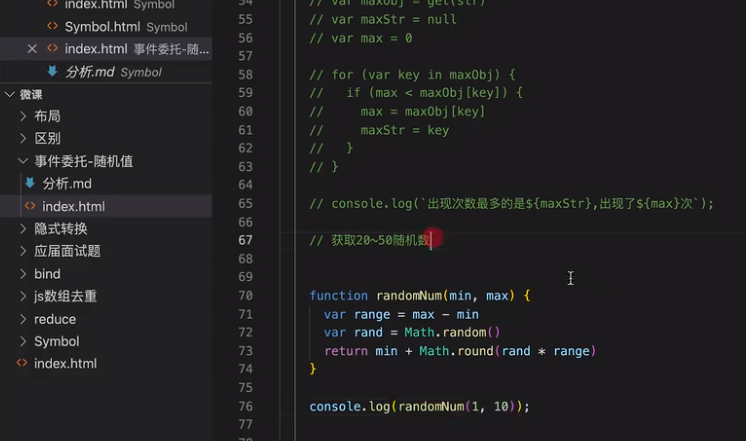Collapse the 微课 root folder

coord(10,94)
